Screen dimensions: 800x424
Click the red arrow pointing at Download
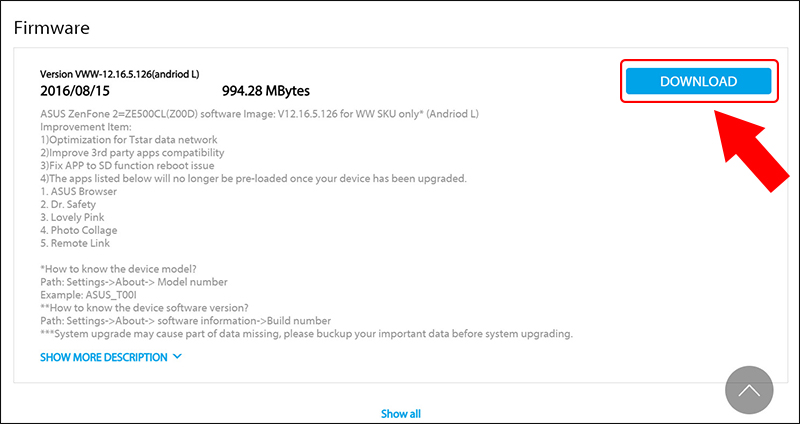[754, 151]
